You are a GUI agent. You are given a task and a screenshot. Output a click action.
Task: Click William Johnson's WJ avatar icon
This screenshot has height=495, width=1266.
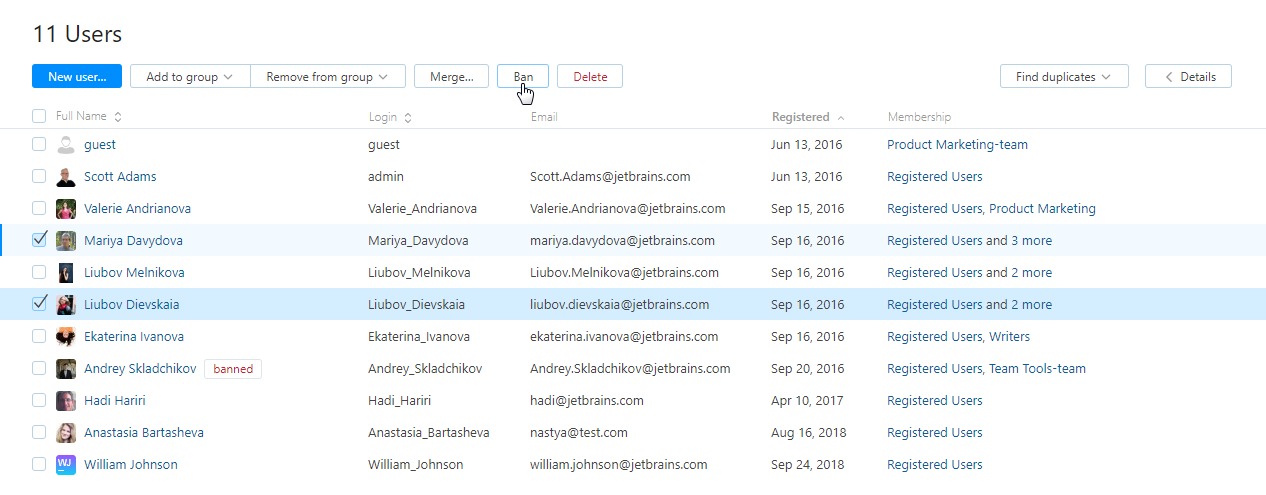click(66, 465)
